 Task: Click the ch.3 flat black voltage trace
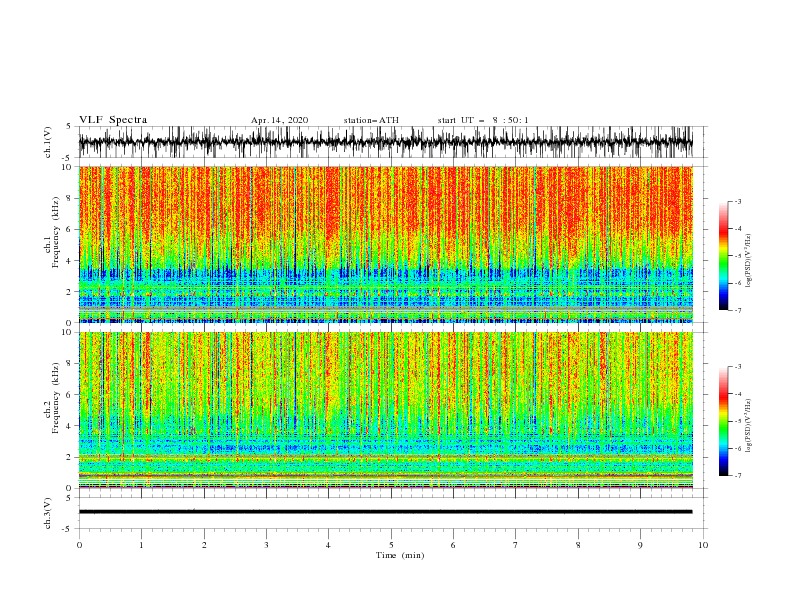point(386,512)
